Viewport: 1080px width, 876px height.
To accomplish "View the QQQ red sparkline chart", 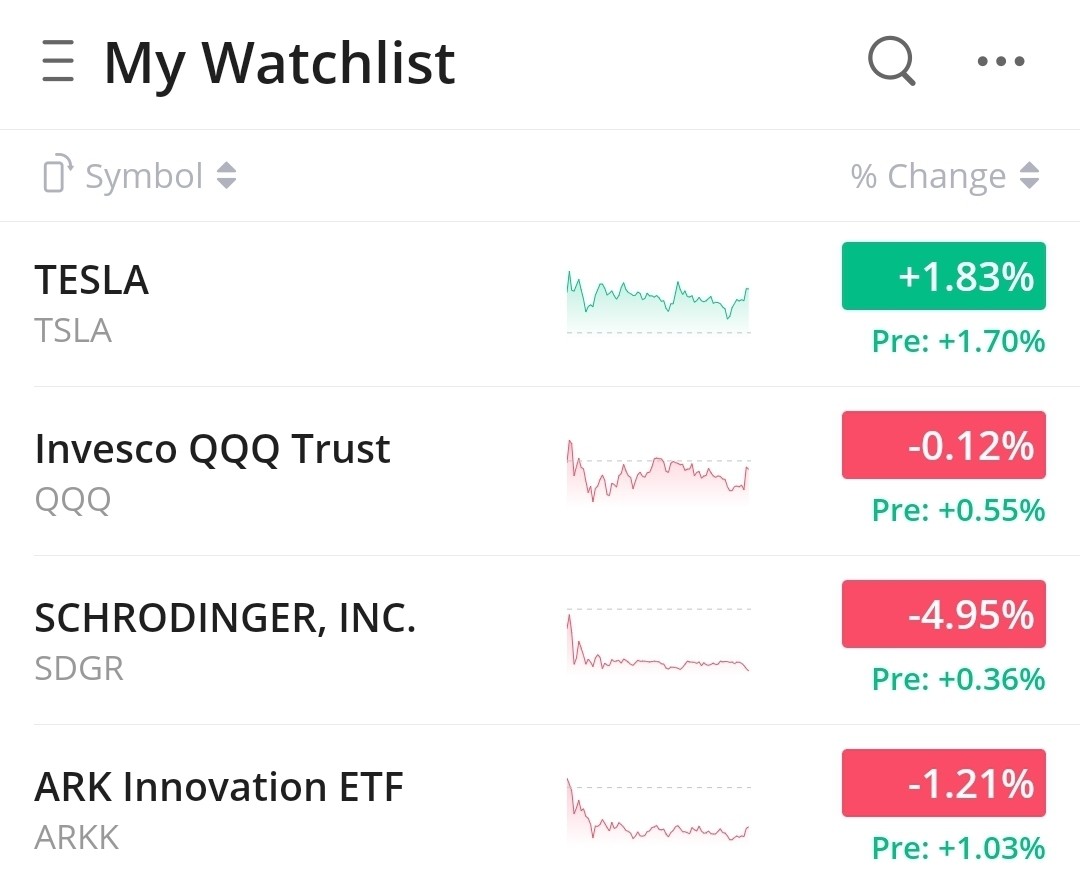I will 657,469.
